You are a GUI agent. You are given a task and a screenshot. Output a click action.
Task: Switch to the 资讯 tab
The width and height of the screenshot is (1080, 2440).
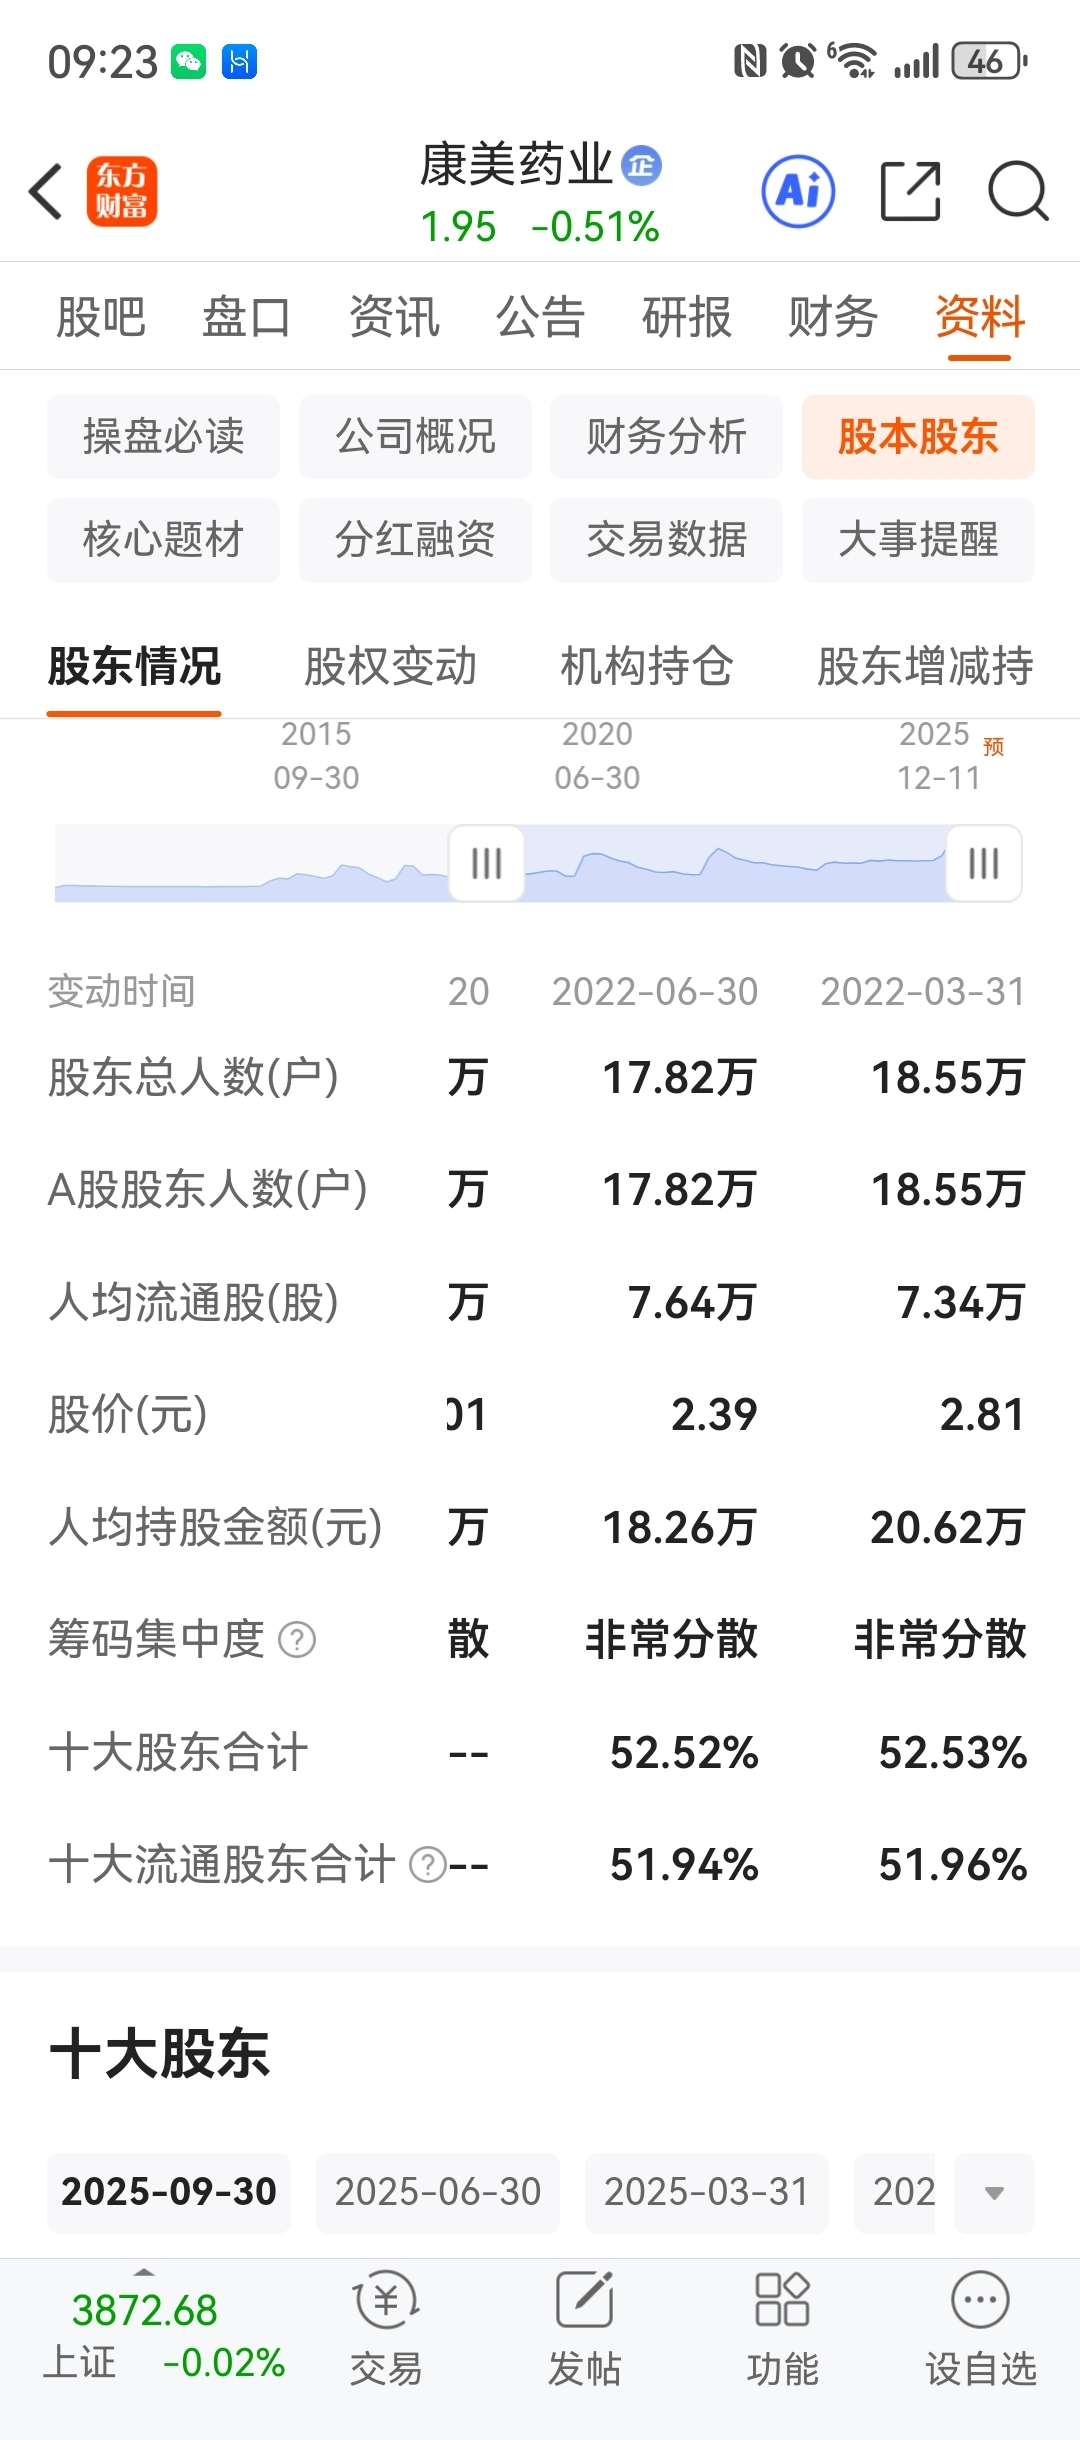coord(394,317)
